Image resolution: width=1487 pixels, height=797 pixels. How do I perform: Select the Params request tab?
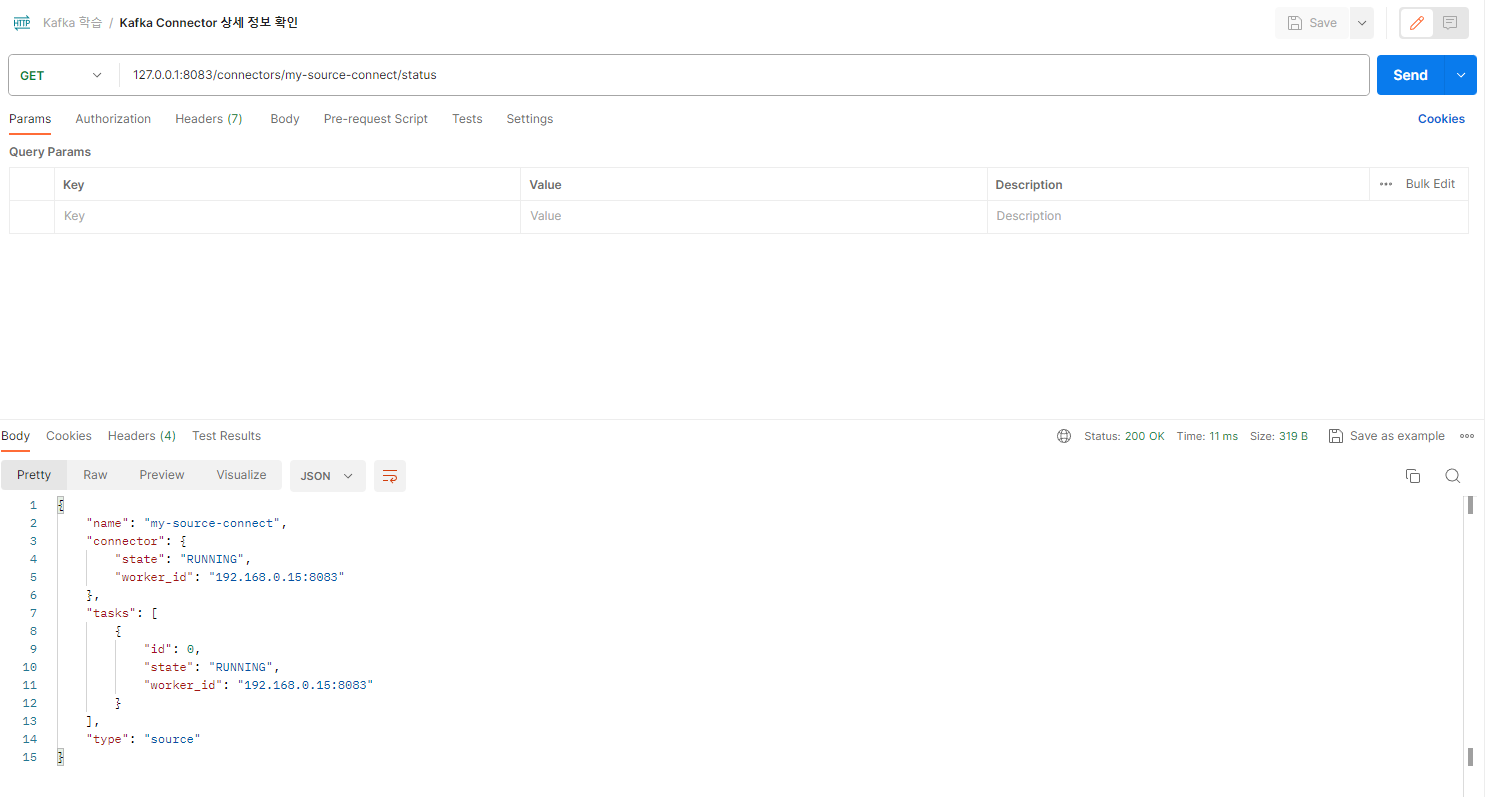(30, 119)
